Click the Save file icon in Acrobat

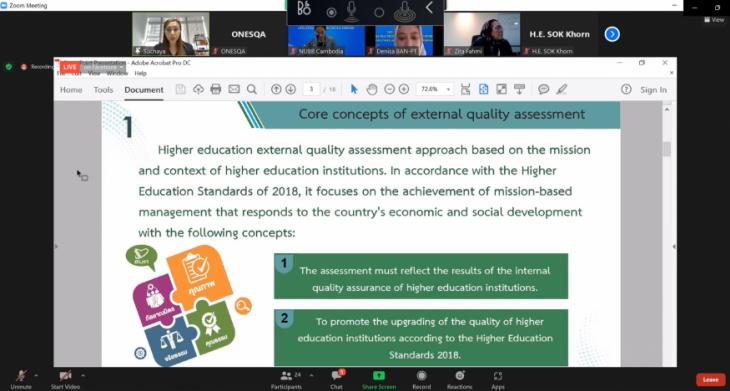180,89
